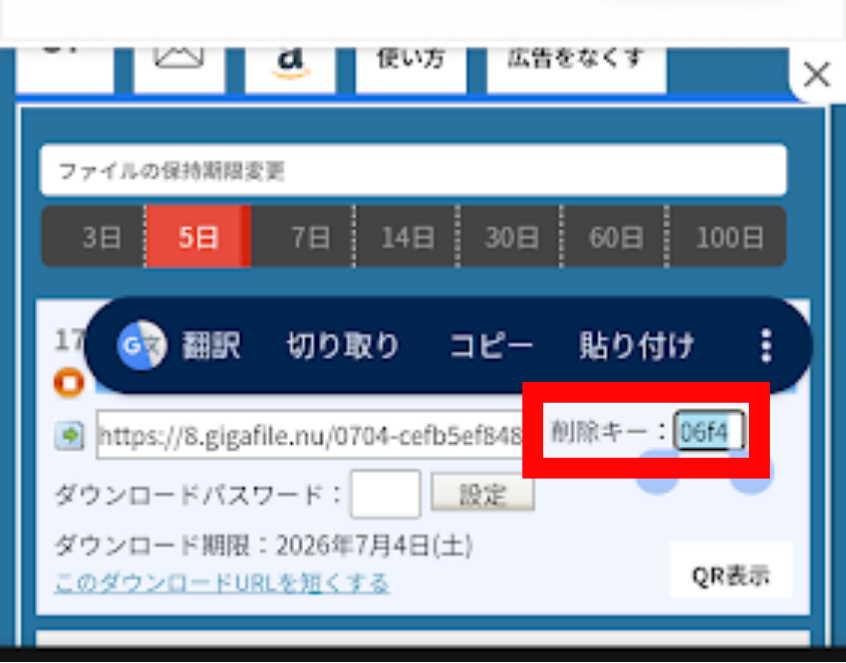Open the three-dot overflow menu

766,345
